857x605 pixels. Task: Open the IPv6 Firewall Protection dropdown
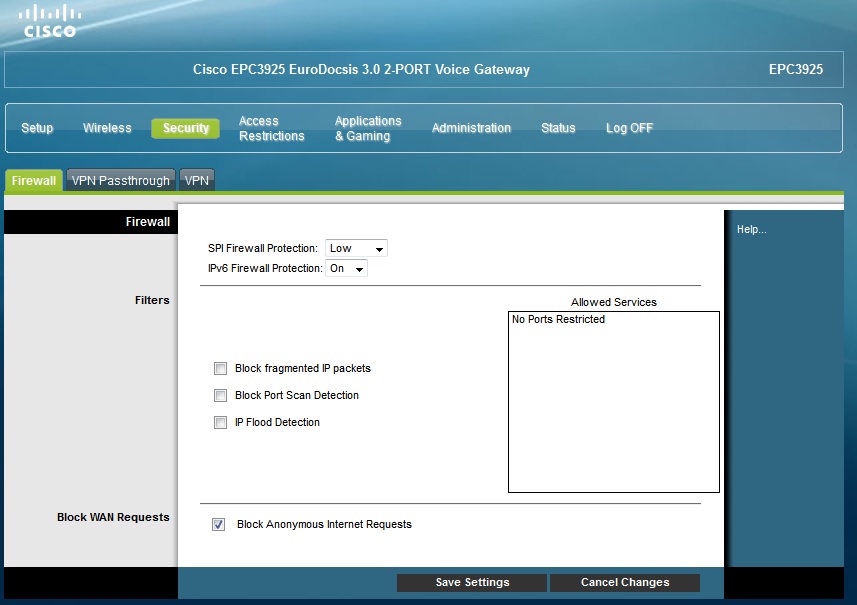pos(347,268)
